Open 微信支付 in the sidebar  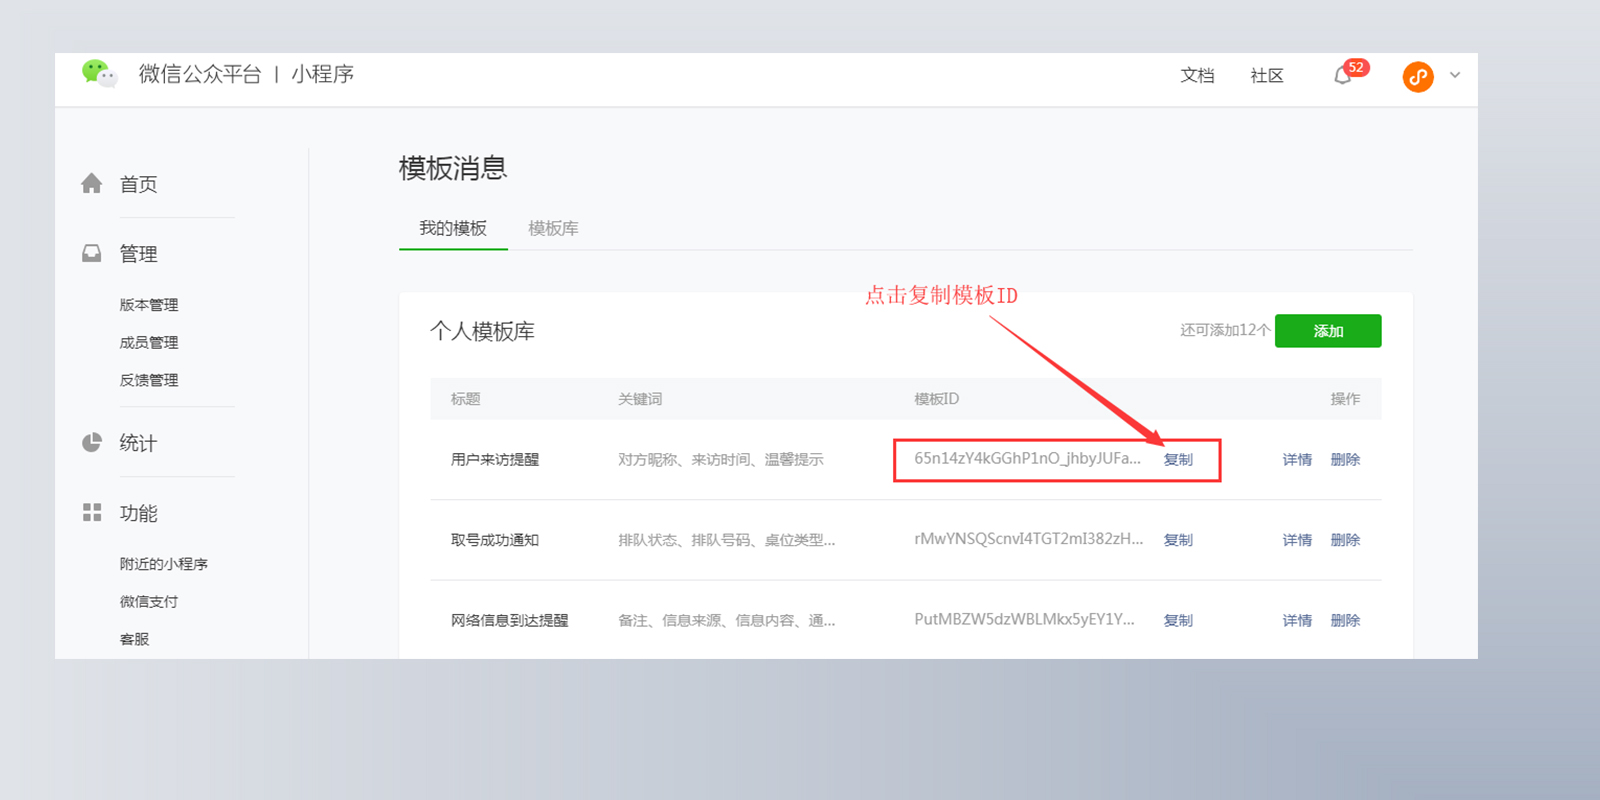[149, 602]
